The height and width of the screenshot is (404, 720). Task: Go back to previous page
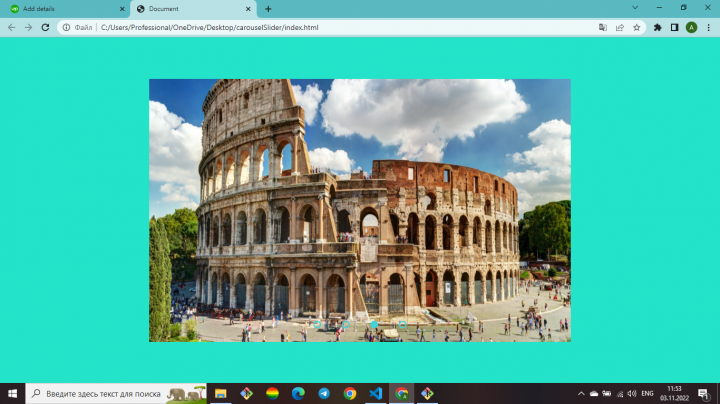[11, 28]
